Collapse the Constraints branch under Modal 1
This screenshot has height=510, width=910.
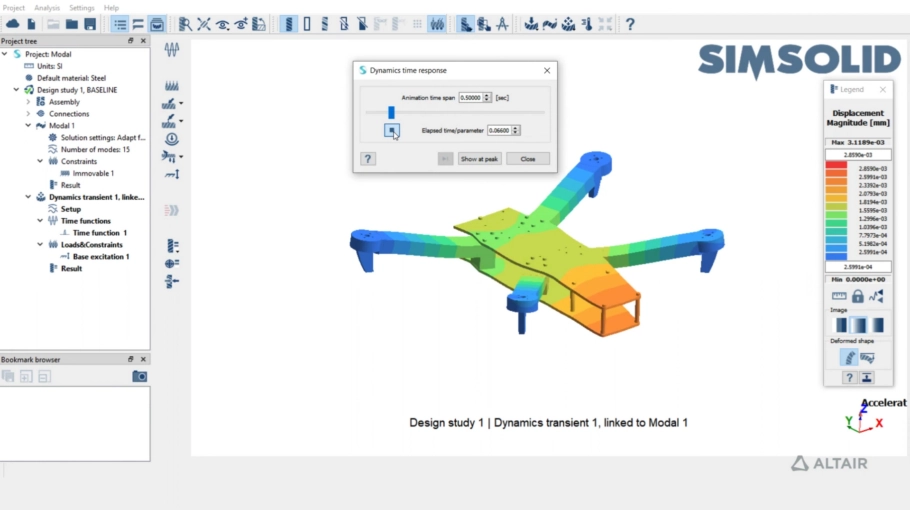tap(40, 161)
